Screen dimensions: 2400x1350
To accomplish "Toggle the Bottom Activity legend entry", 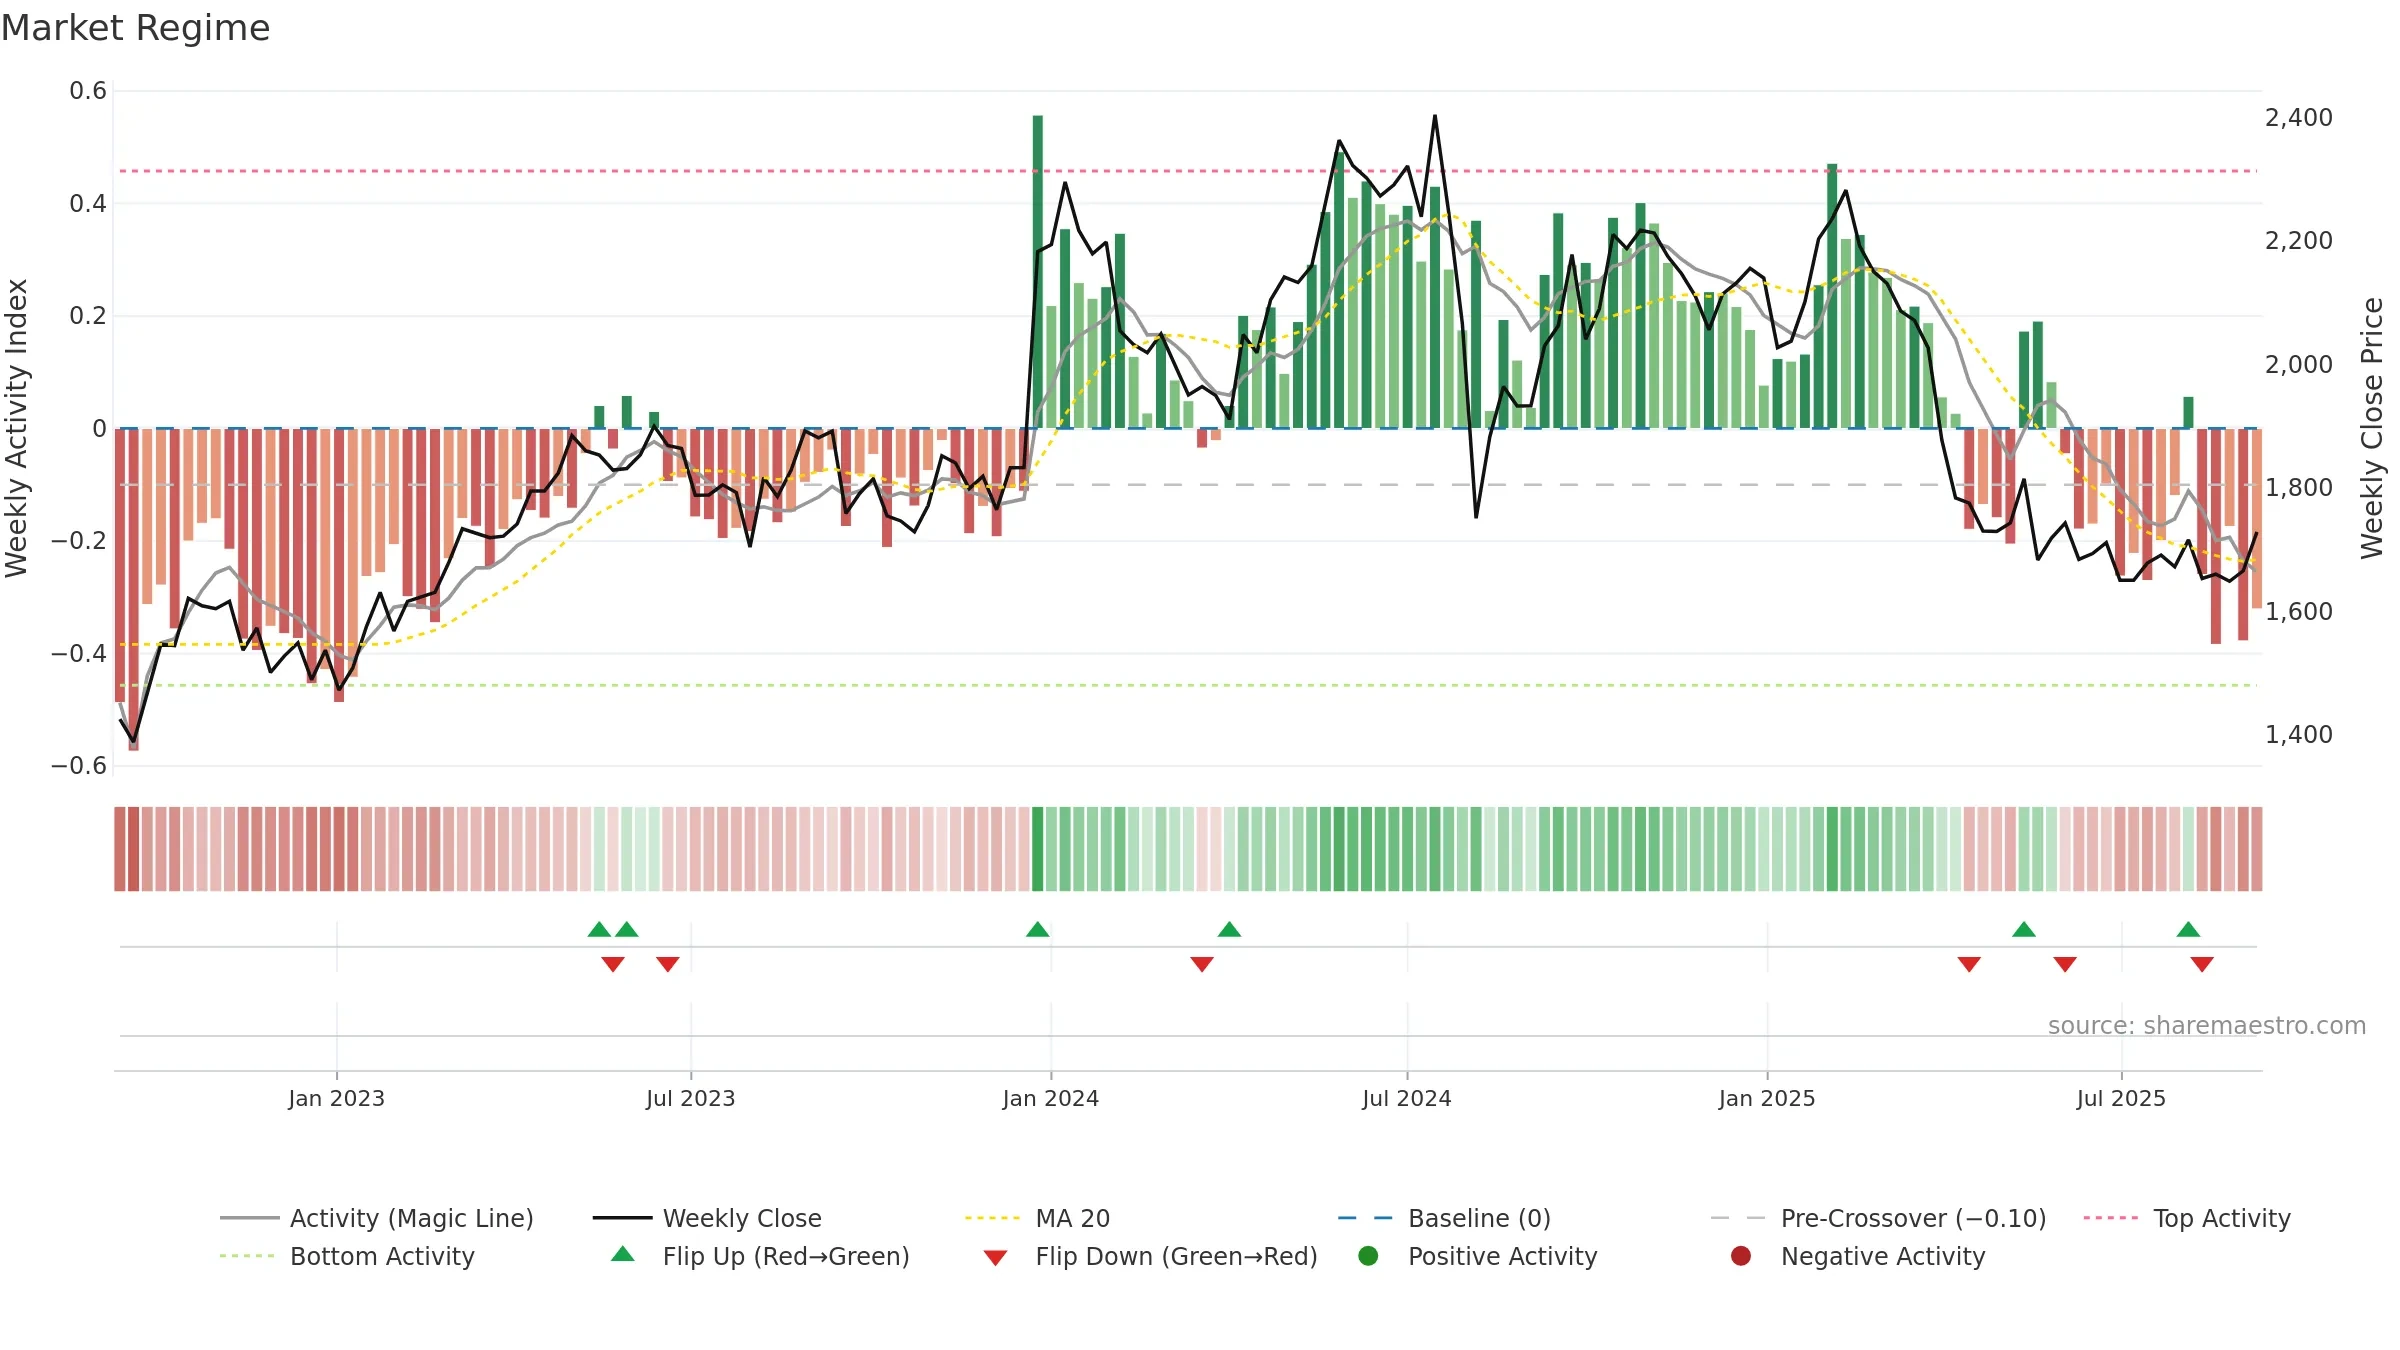I will pyautogui.click(x=347, y=1256).
